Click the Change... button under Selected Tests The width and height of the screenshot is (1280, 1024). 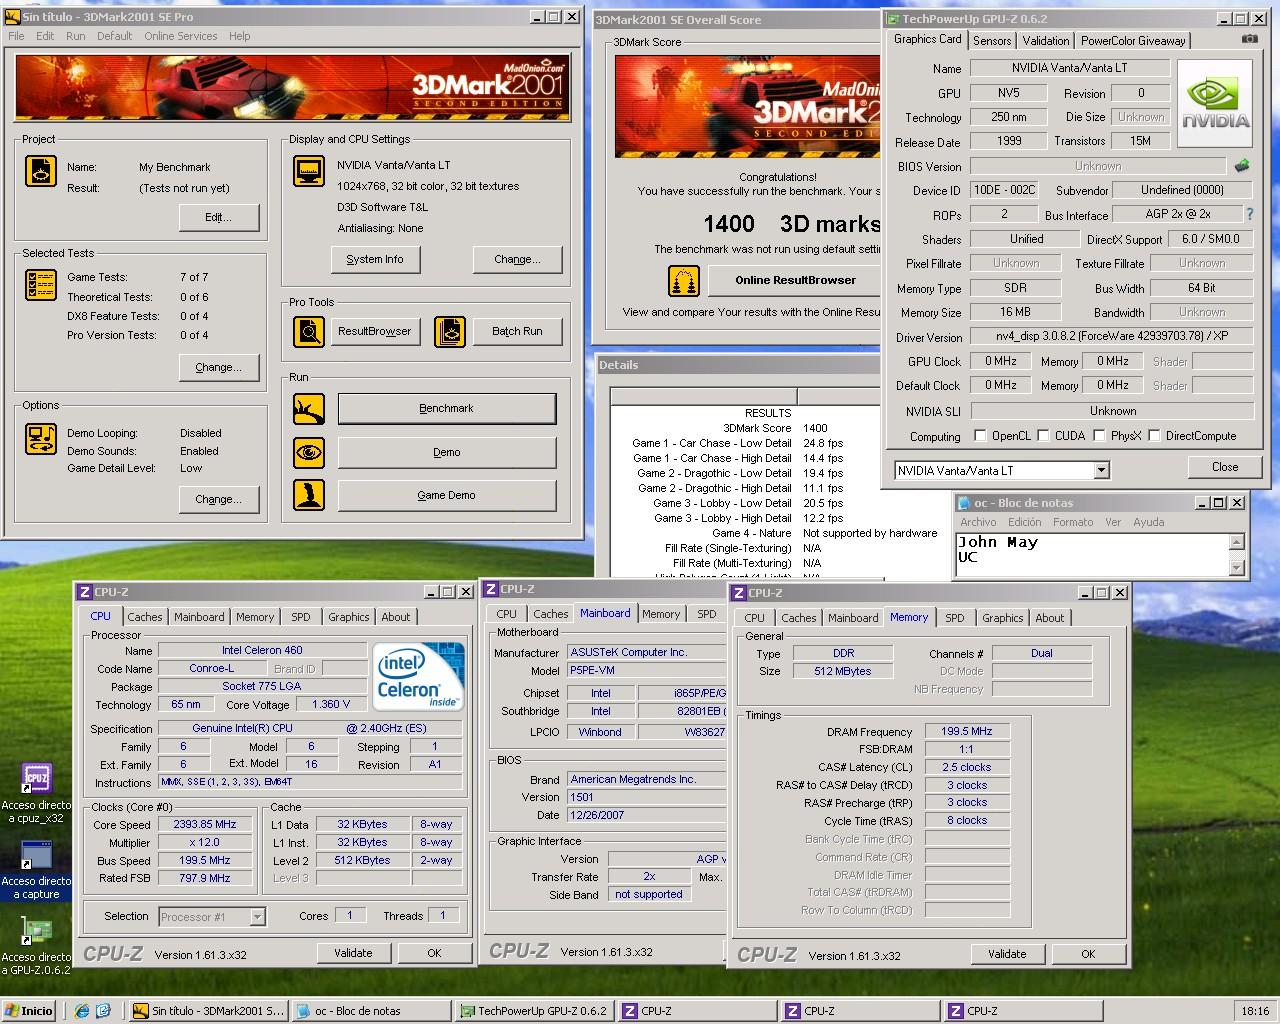tap(219, 367)
